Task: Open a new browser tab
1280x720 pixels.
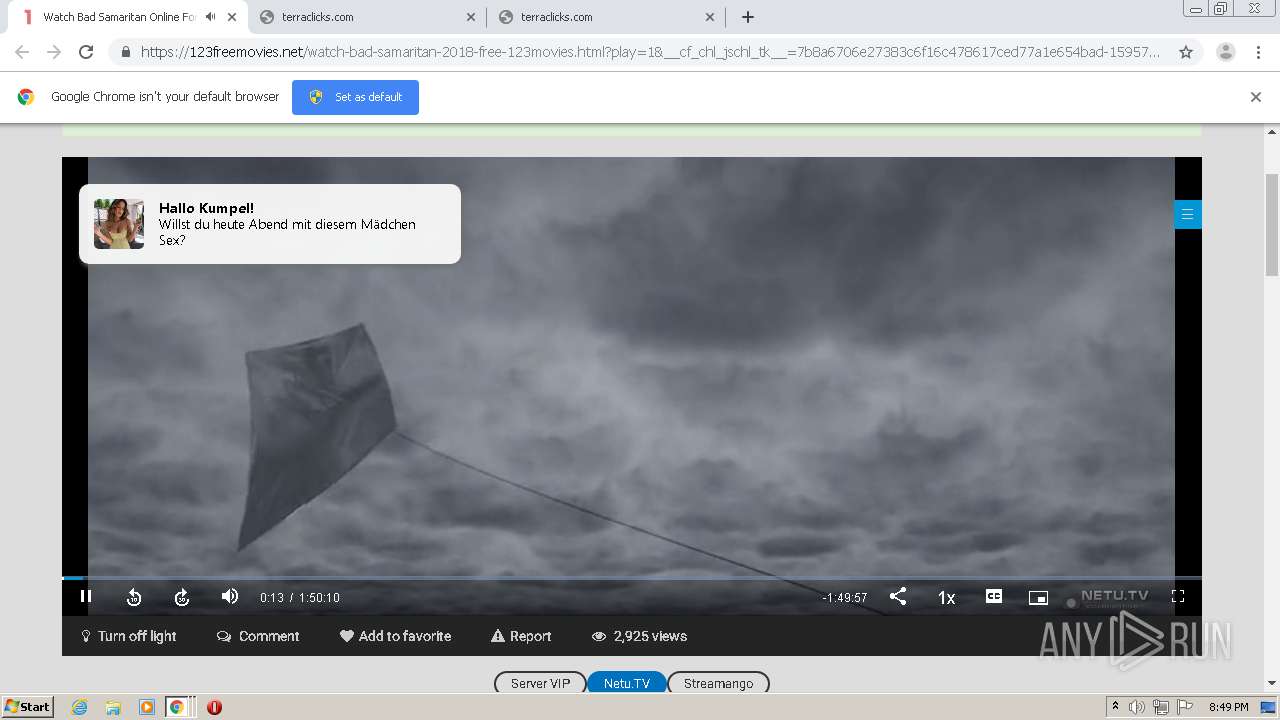Action: coord(748,17)
